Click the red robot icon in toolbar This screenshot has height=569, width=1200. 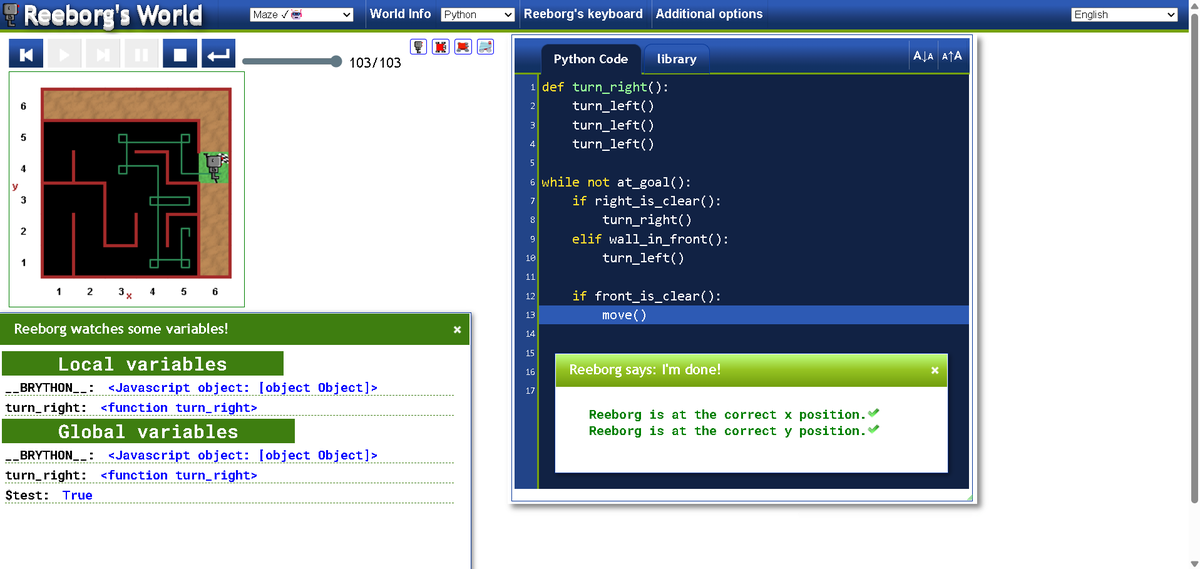pos(464,47)
